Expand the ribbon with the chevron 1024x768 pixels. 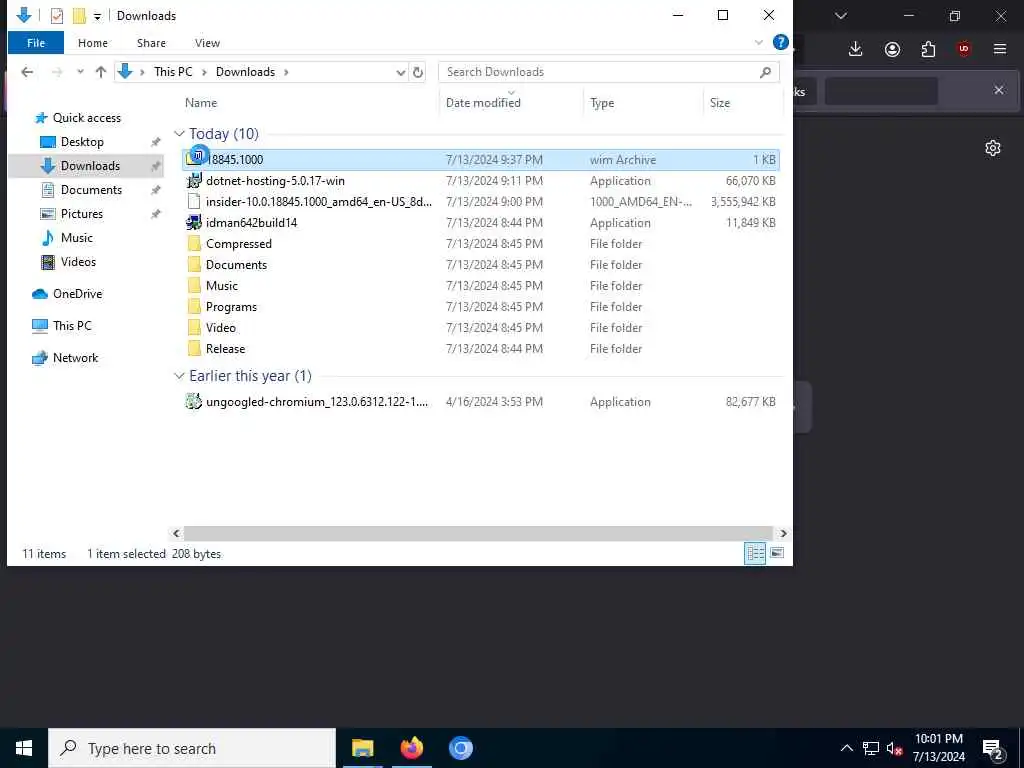pos(758,42)
